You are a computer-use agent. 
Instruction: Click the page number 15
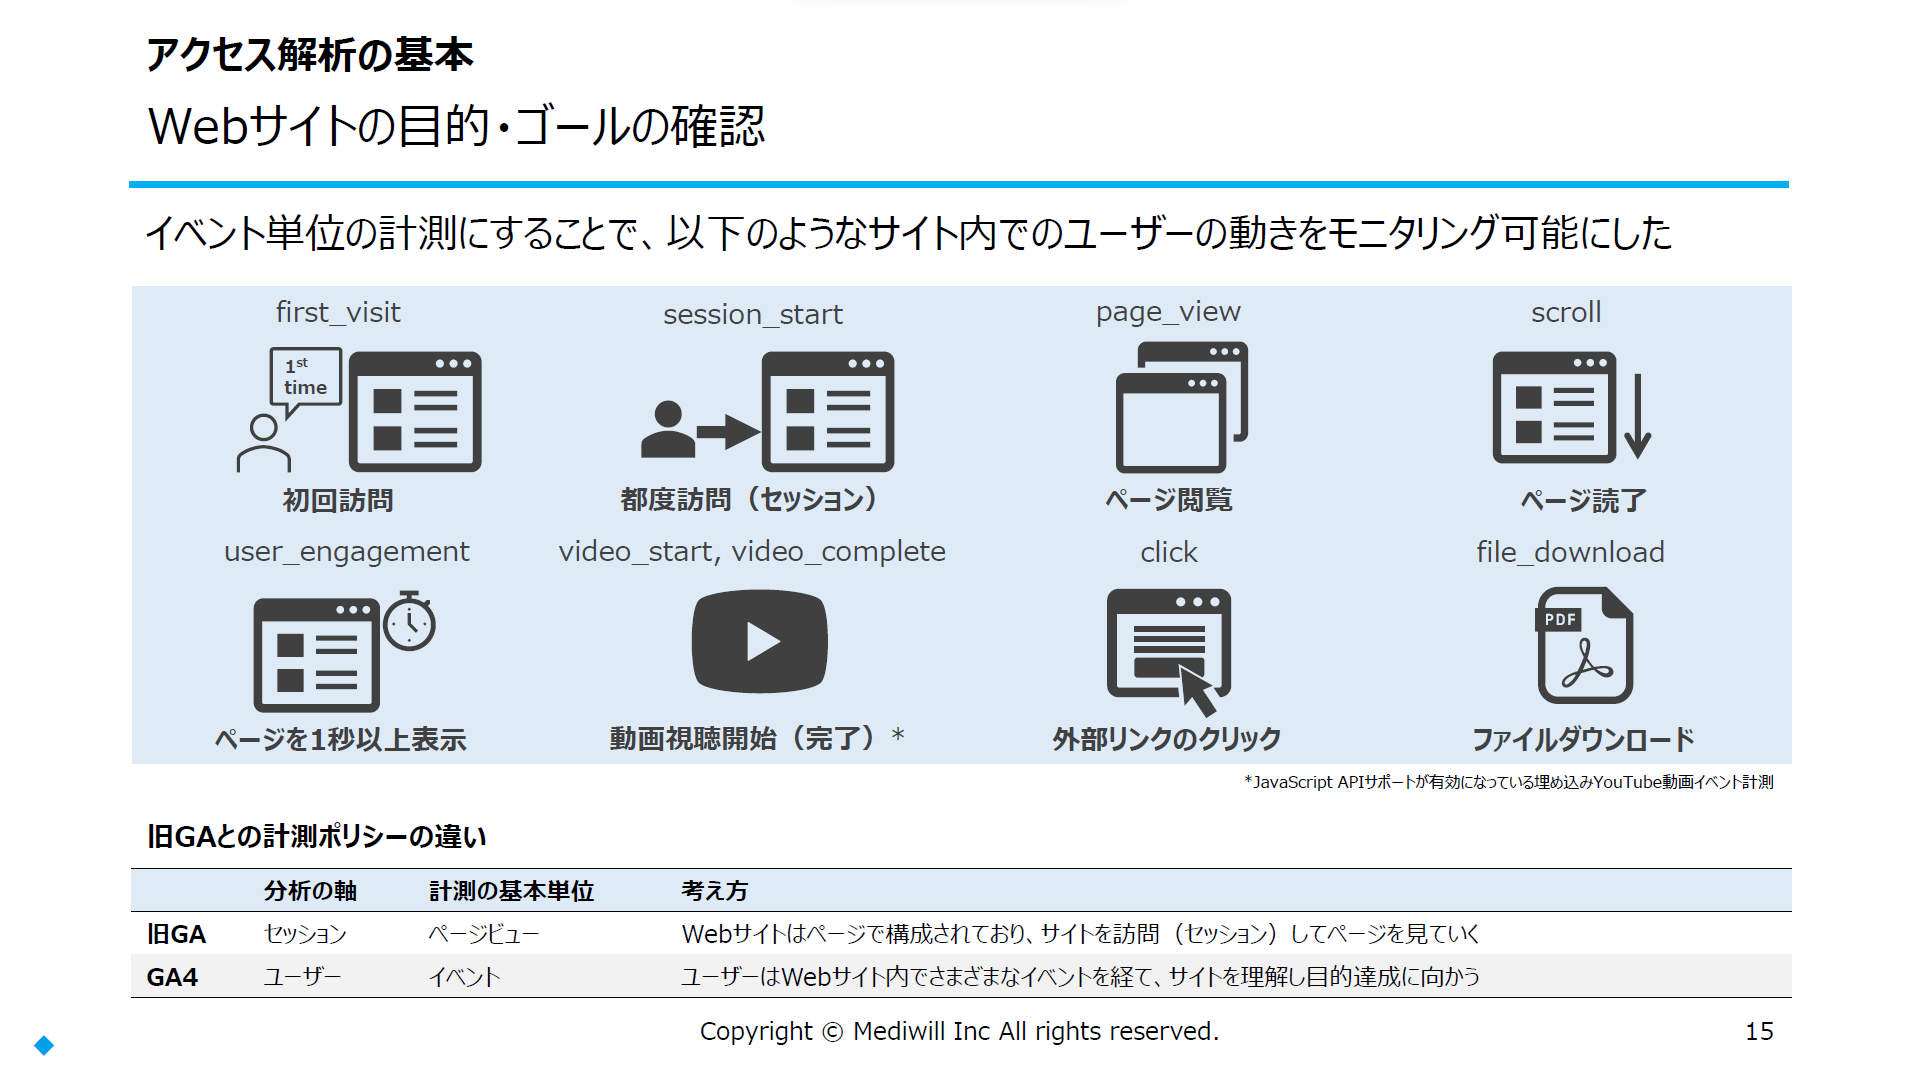click(x=1759, y=1032)
